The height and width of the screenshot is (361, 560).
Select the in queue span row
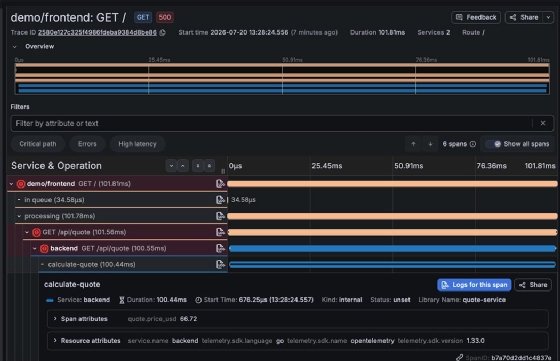[x=121, y=200]
